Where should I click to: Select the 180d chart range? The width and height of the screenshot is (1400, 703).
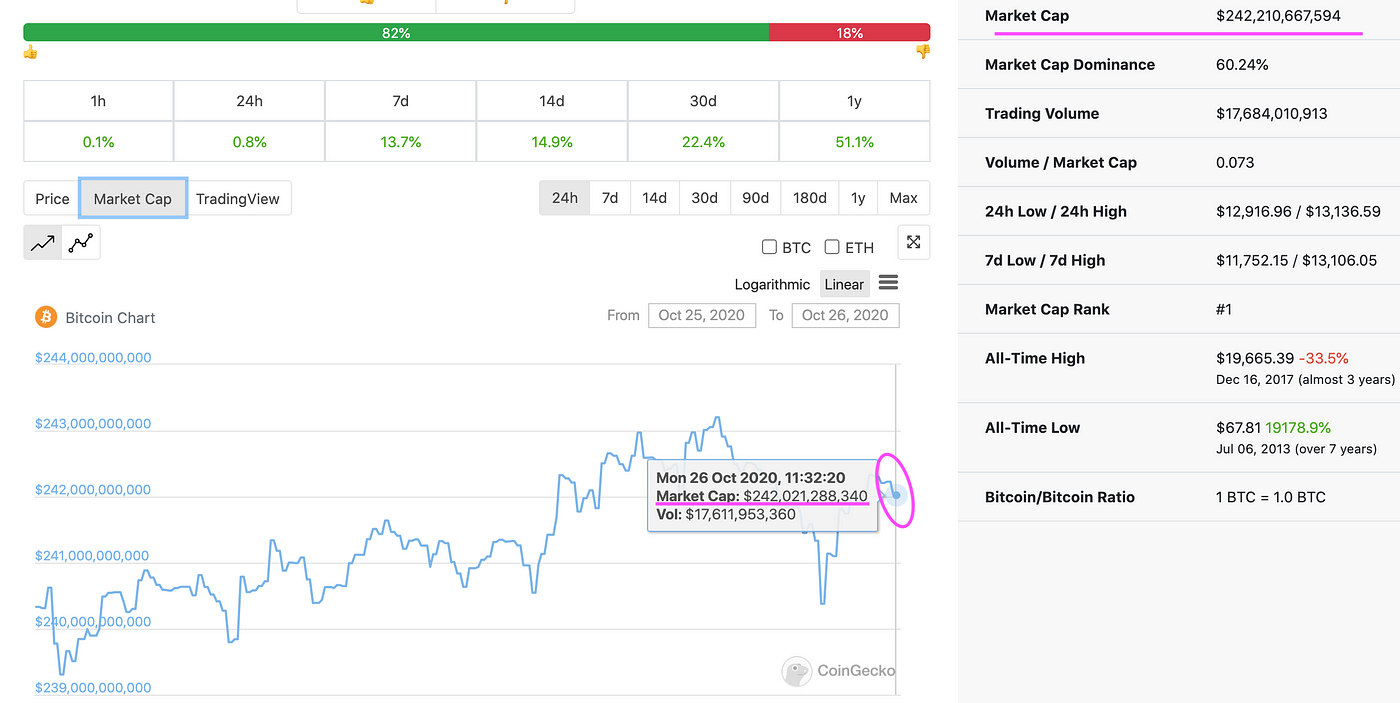pos(810,197)
